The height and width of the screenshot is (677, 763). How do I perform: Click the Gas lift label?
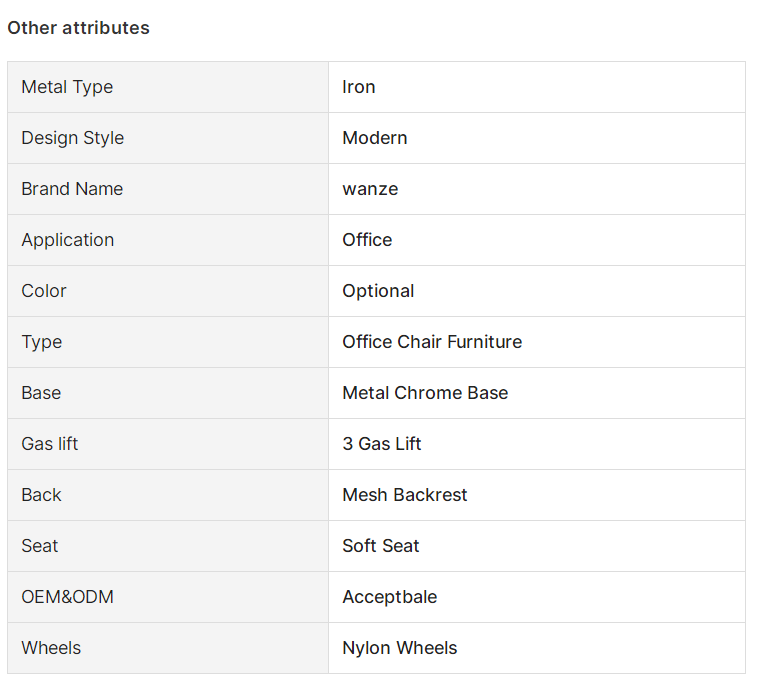coord(50,444)
